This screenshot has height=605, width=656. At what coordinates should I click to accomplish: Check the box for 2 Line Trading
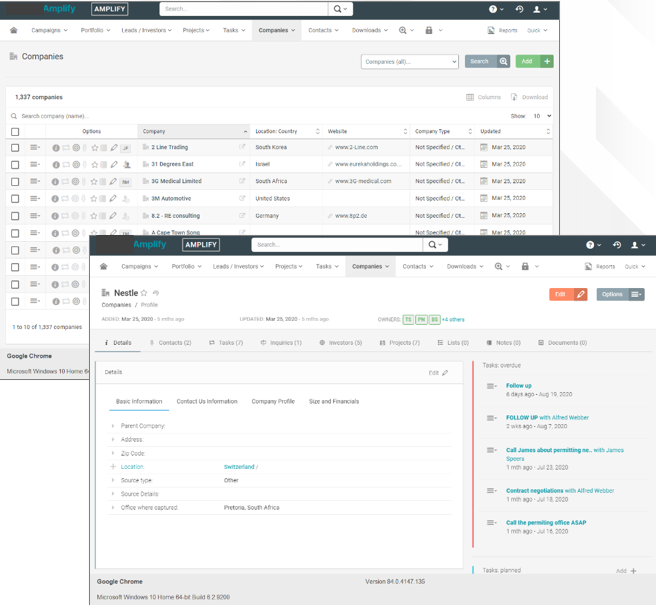(x=15, y=148)
